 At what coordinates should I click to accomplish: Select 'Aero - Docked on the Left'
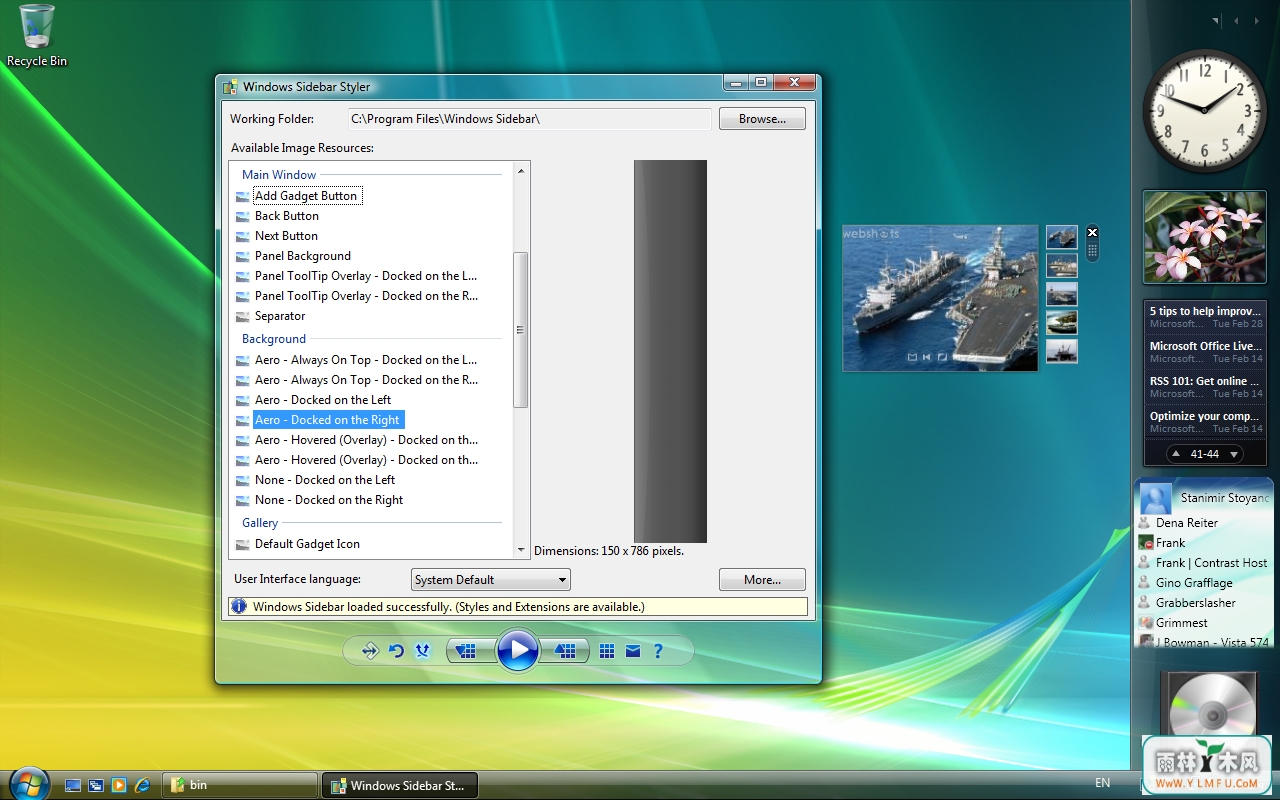(x=322, y=400)
